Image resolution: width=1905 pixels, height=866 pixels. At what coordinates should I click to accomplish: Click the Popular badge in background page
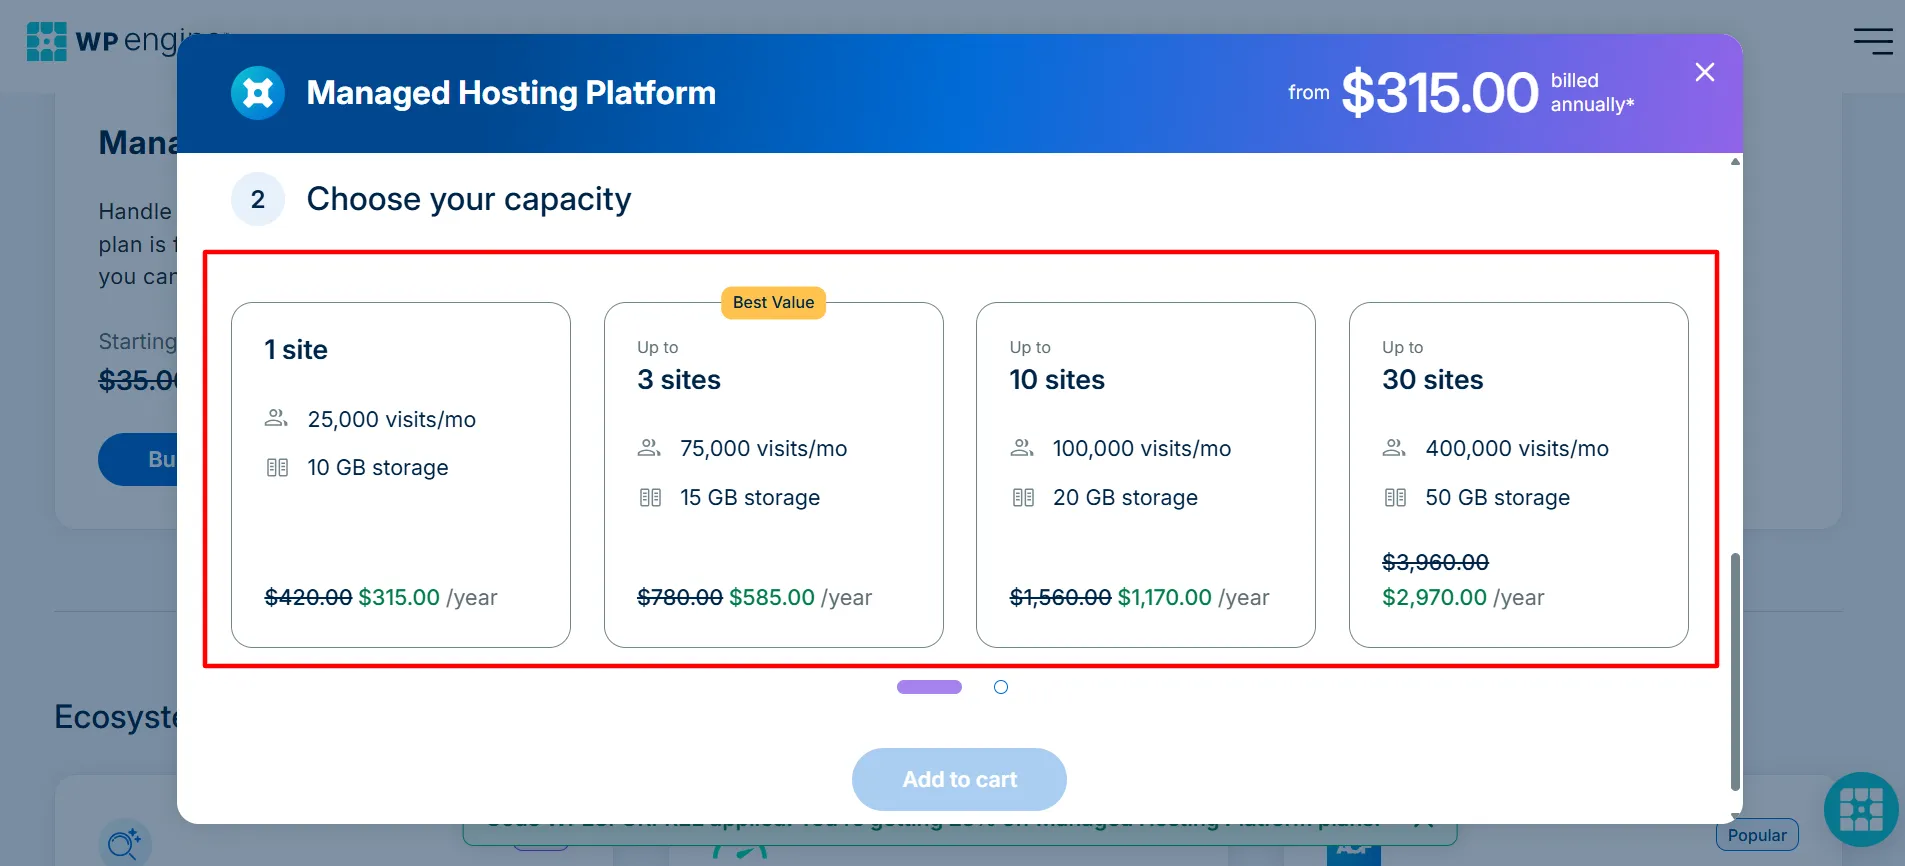point(1757,835)
